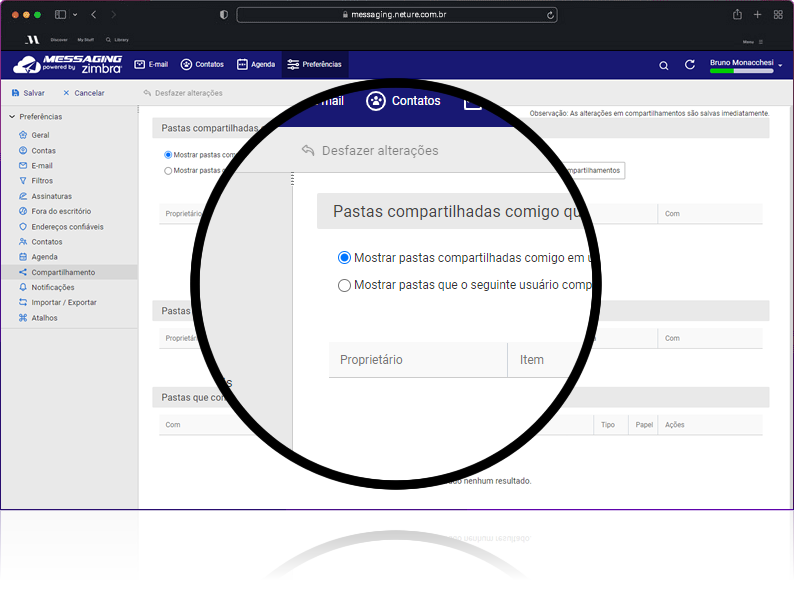794x594 pixels.
Task: Switch to the Contatos tab
Action: click(x=202, y=64)
